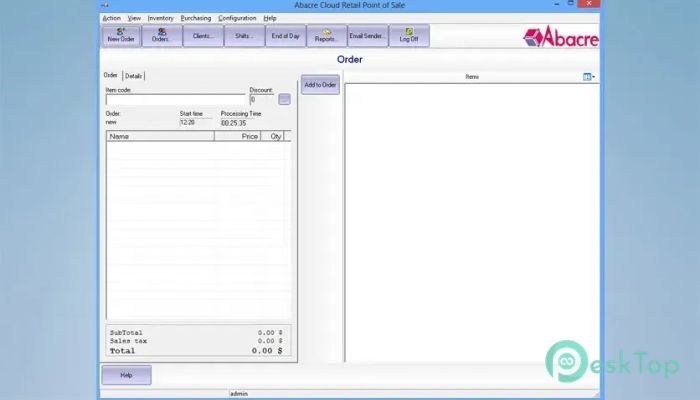Open the Items column chooser dropdown icon

(589, 77)
